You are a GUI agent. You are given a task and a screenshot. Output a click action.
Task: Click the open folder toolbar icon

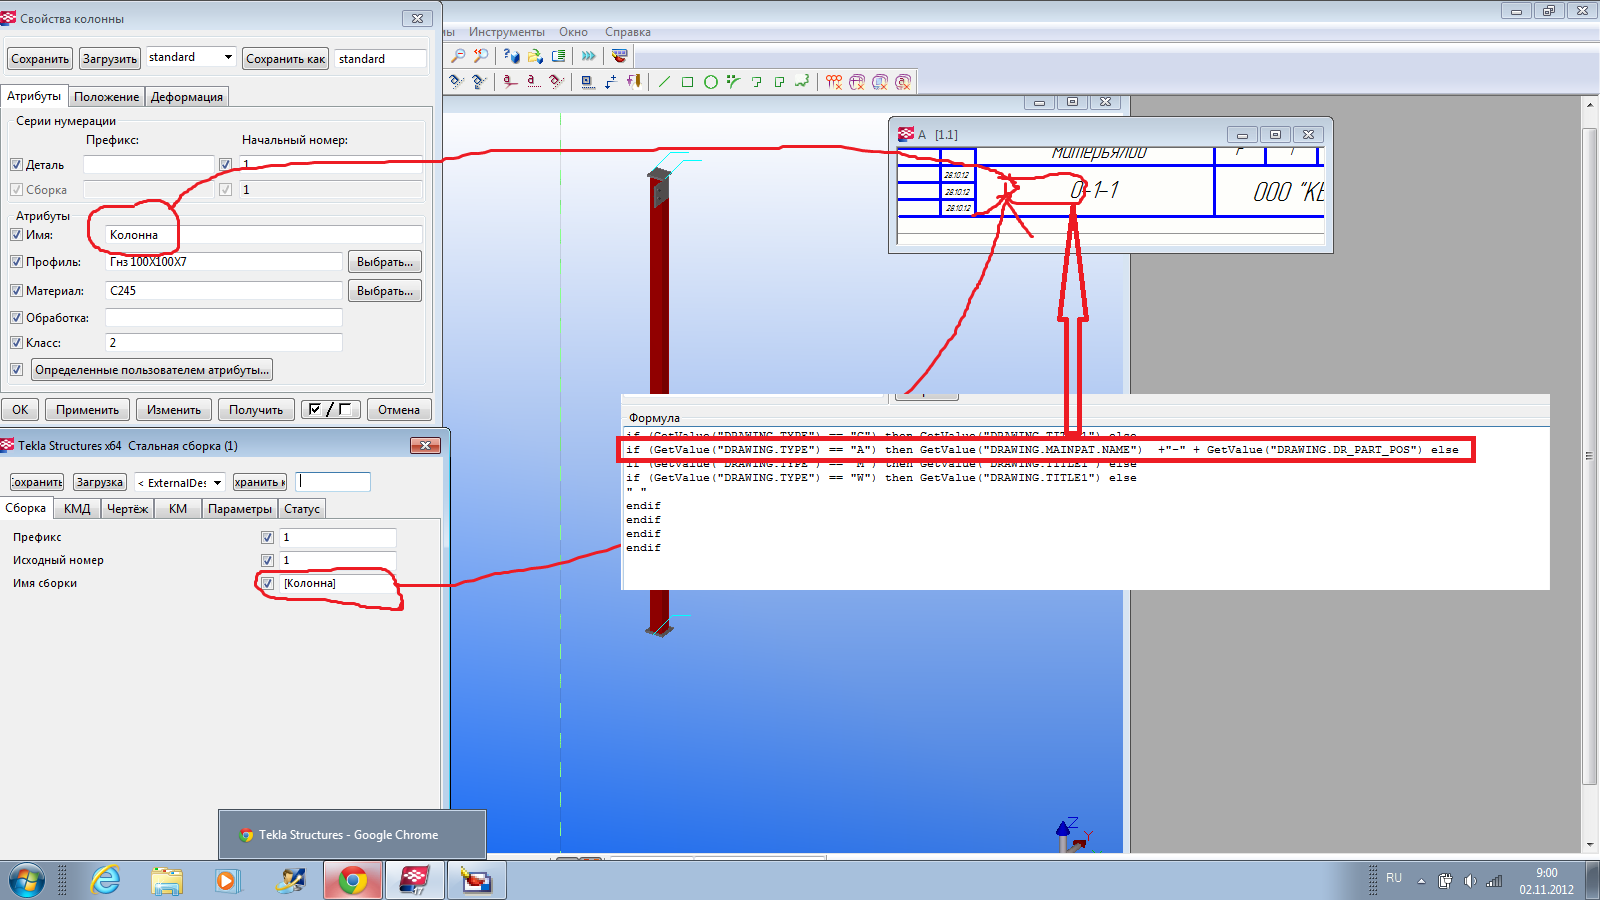(x=535, y=56)
